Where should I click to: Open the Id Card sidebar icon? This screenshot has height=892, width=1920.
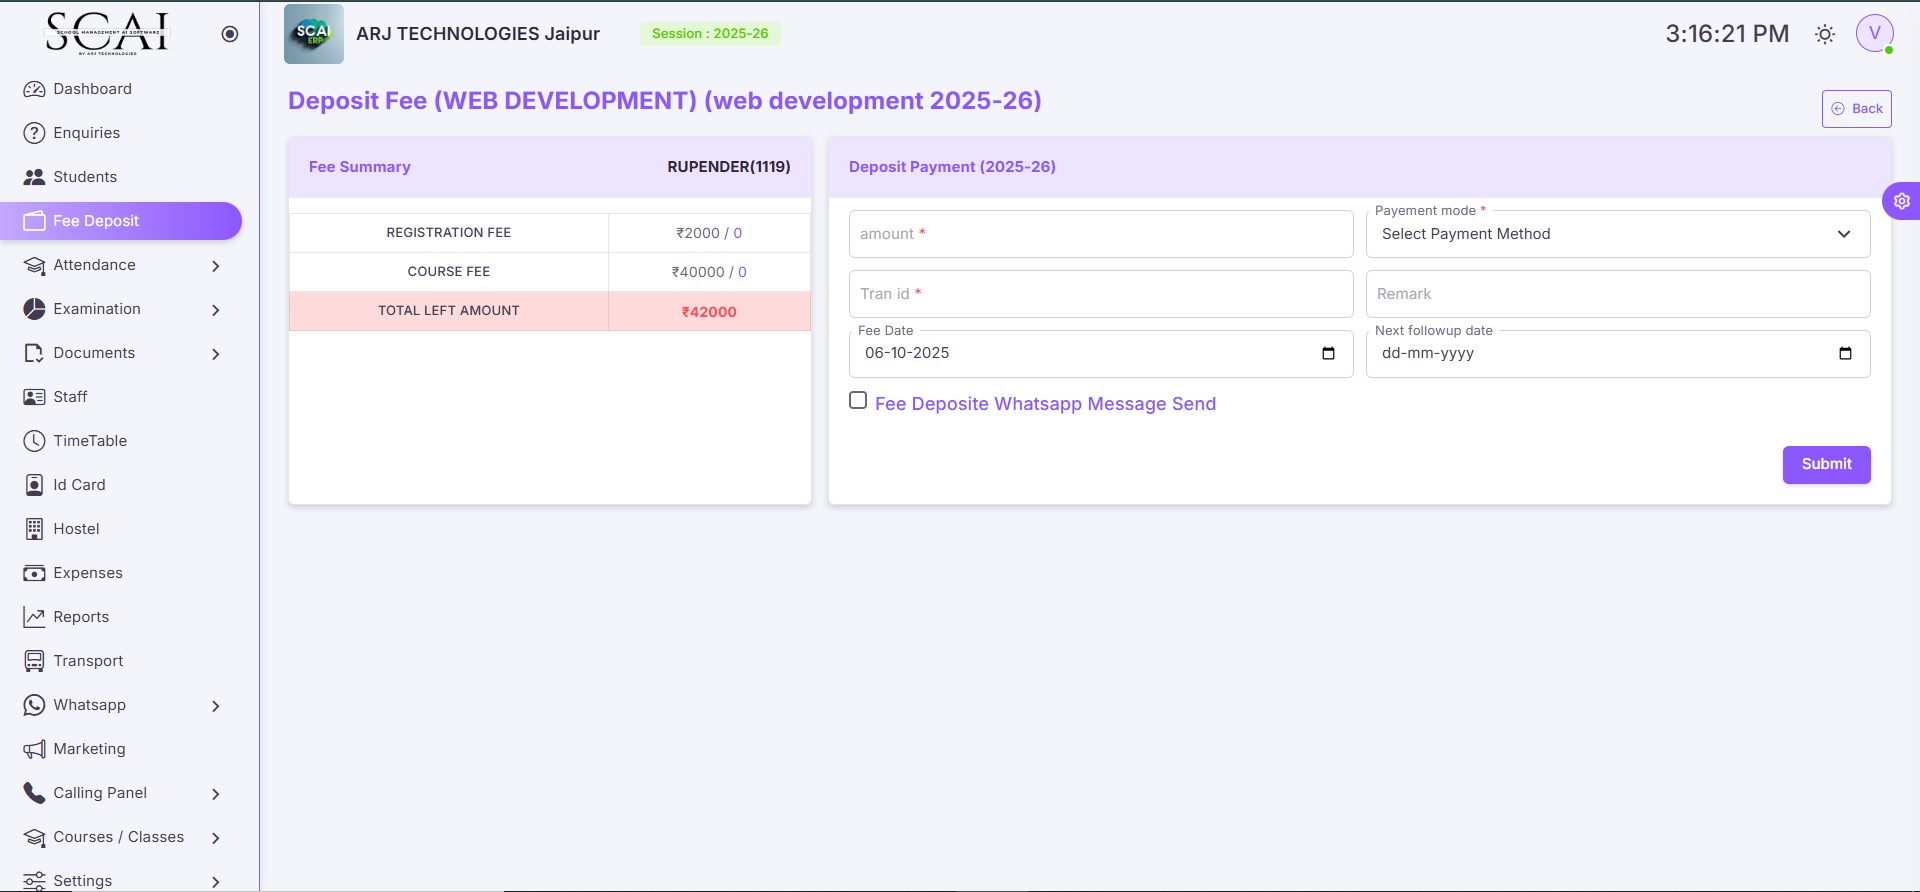click(34, 485)
